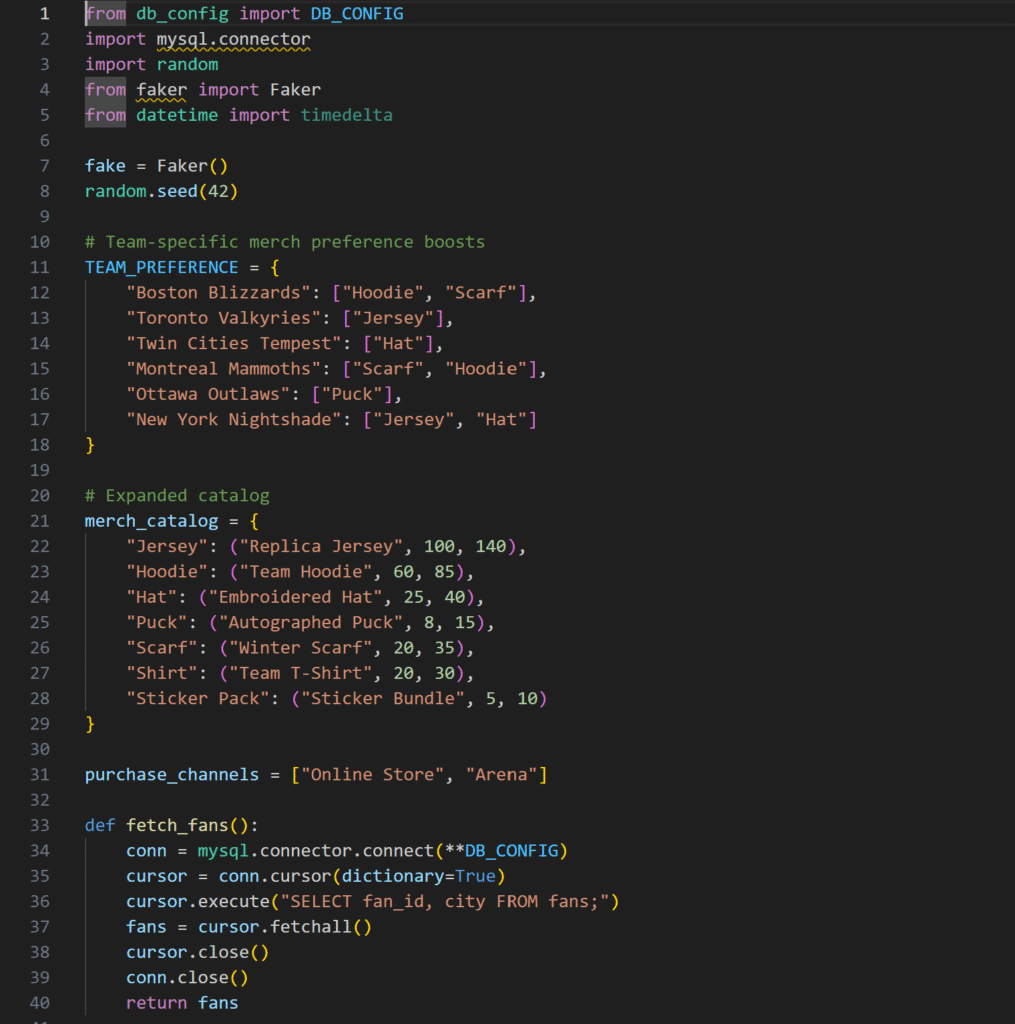Image resolution: width=1015 pixels, height=1024 pixels.
Task: Click the "cursor.close()" statement
Action: coord(197,953)
